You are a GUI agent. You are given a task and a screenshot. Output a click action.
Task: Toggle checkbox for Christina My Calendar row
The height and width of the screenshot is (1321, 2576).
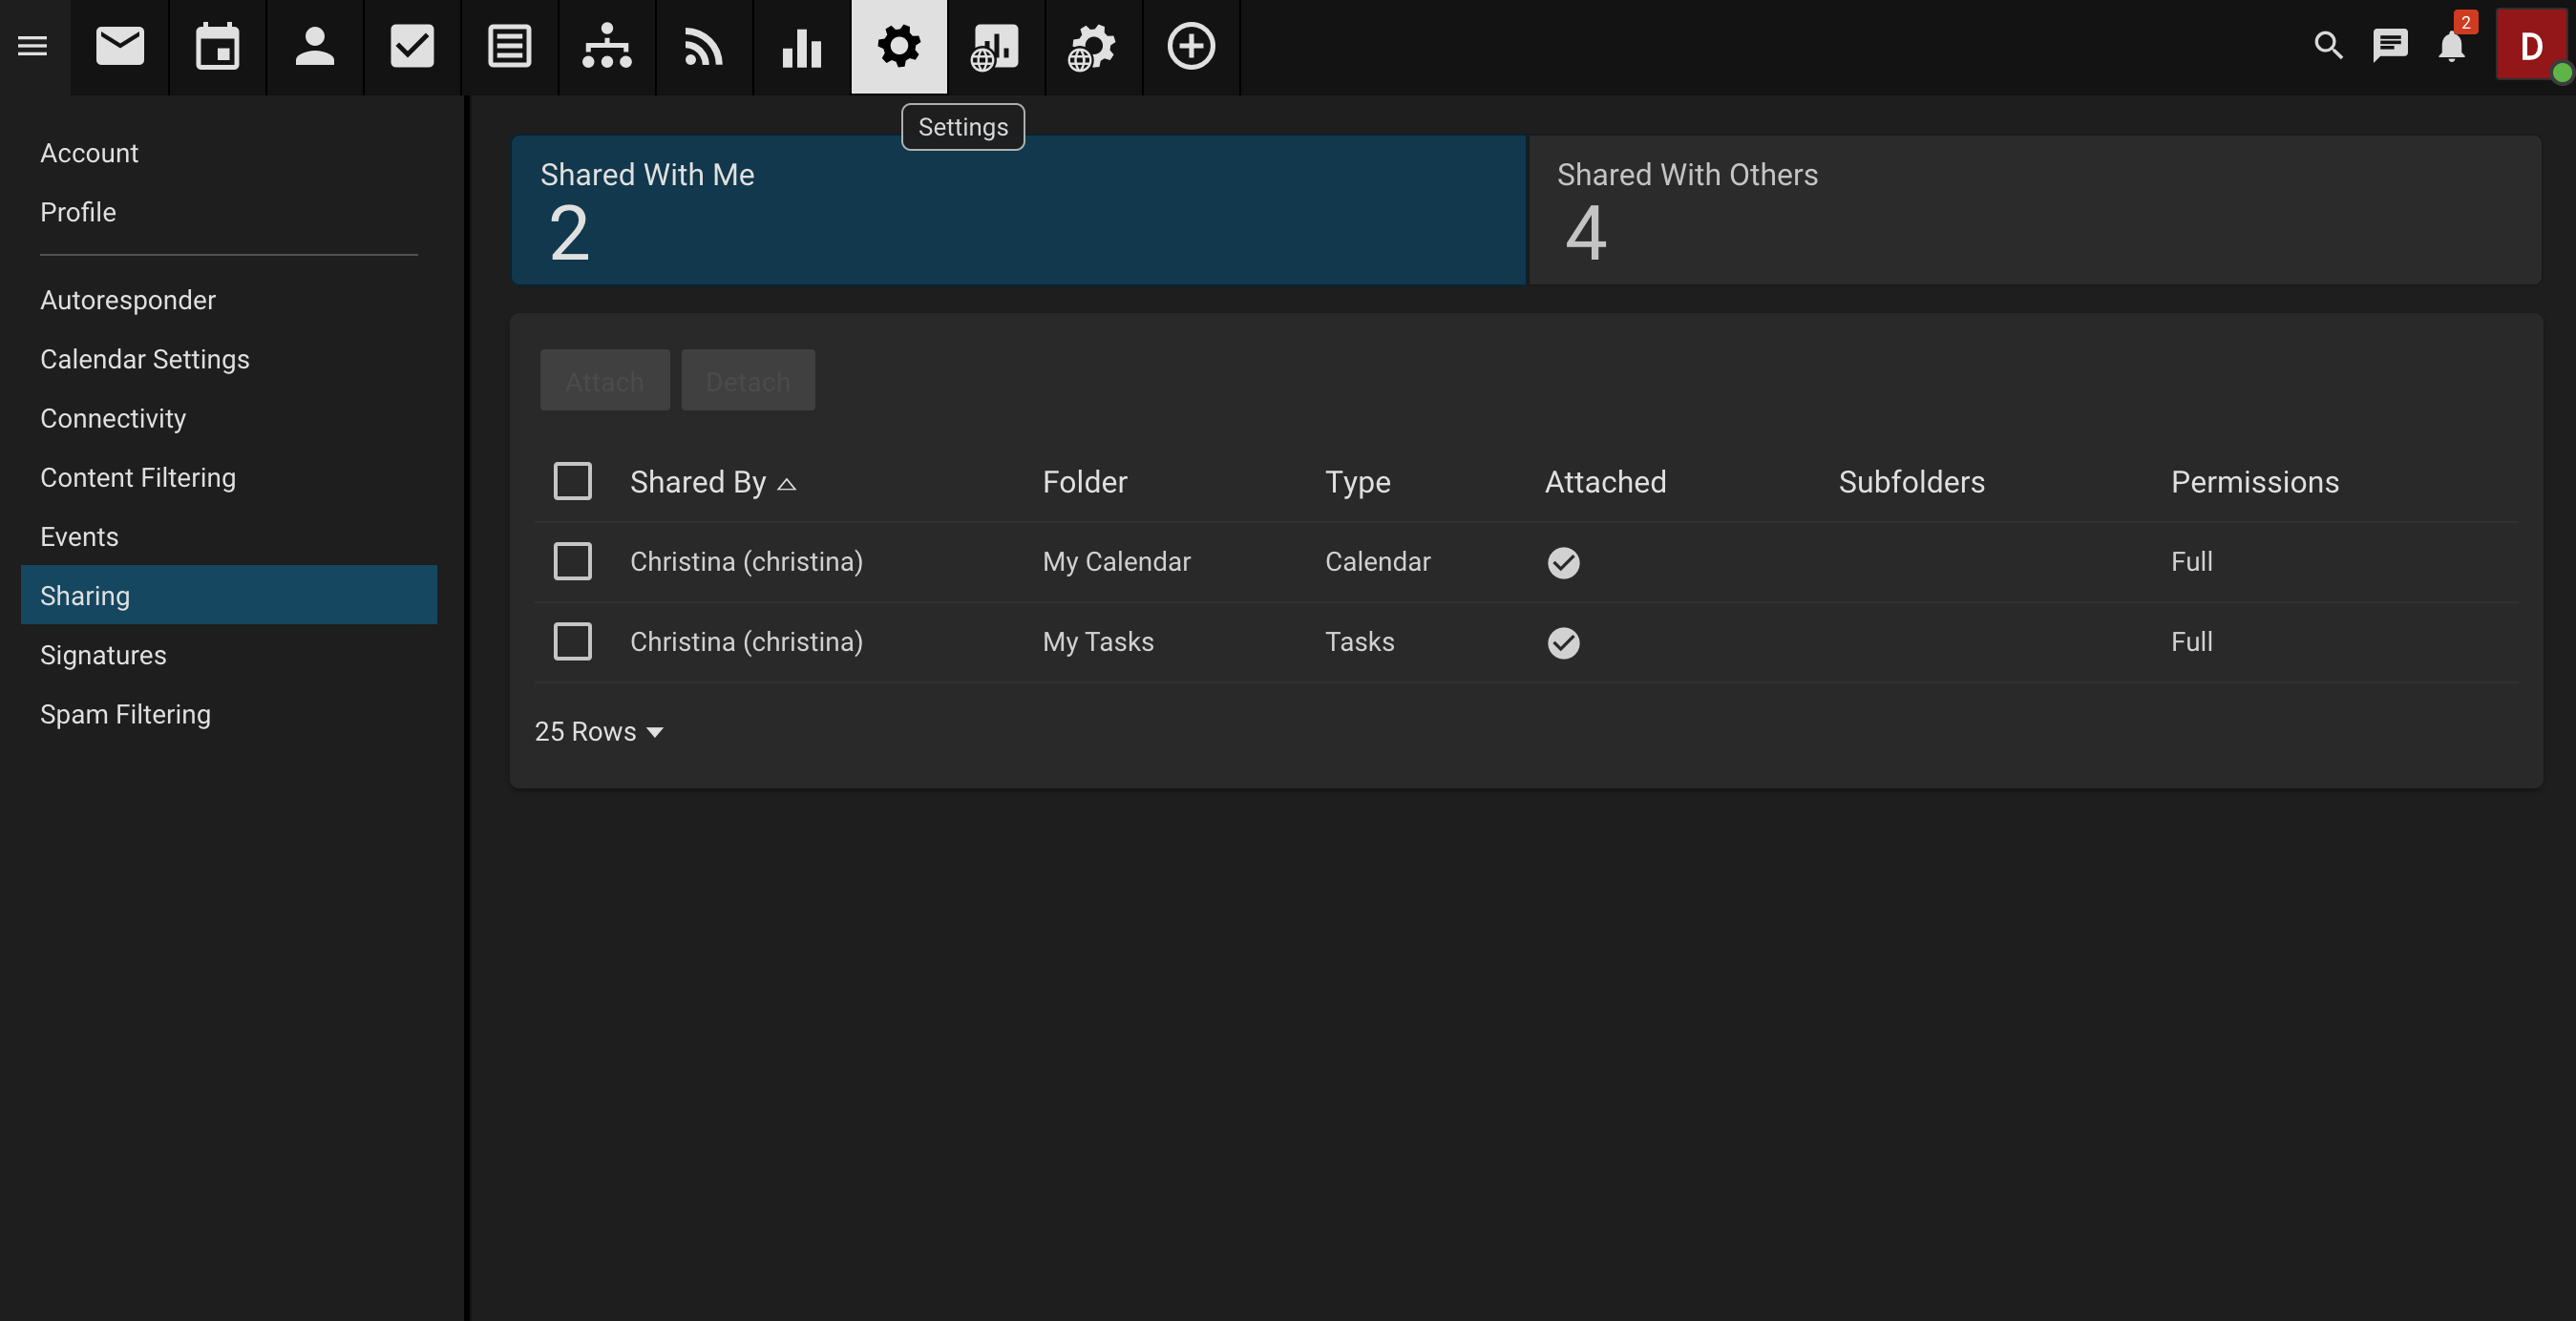[573, 561]
